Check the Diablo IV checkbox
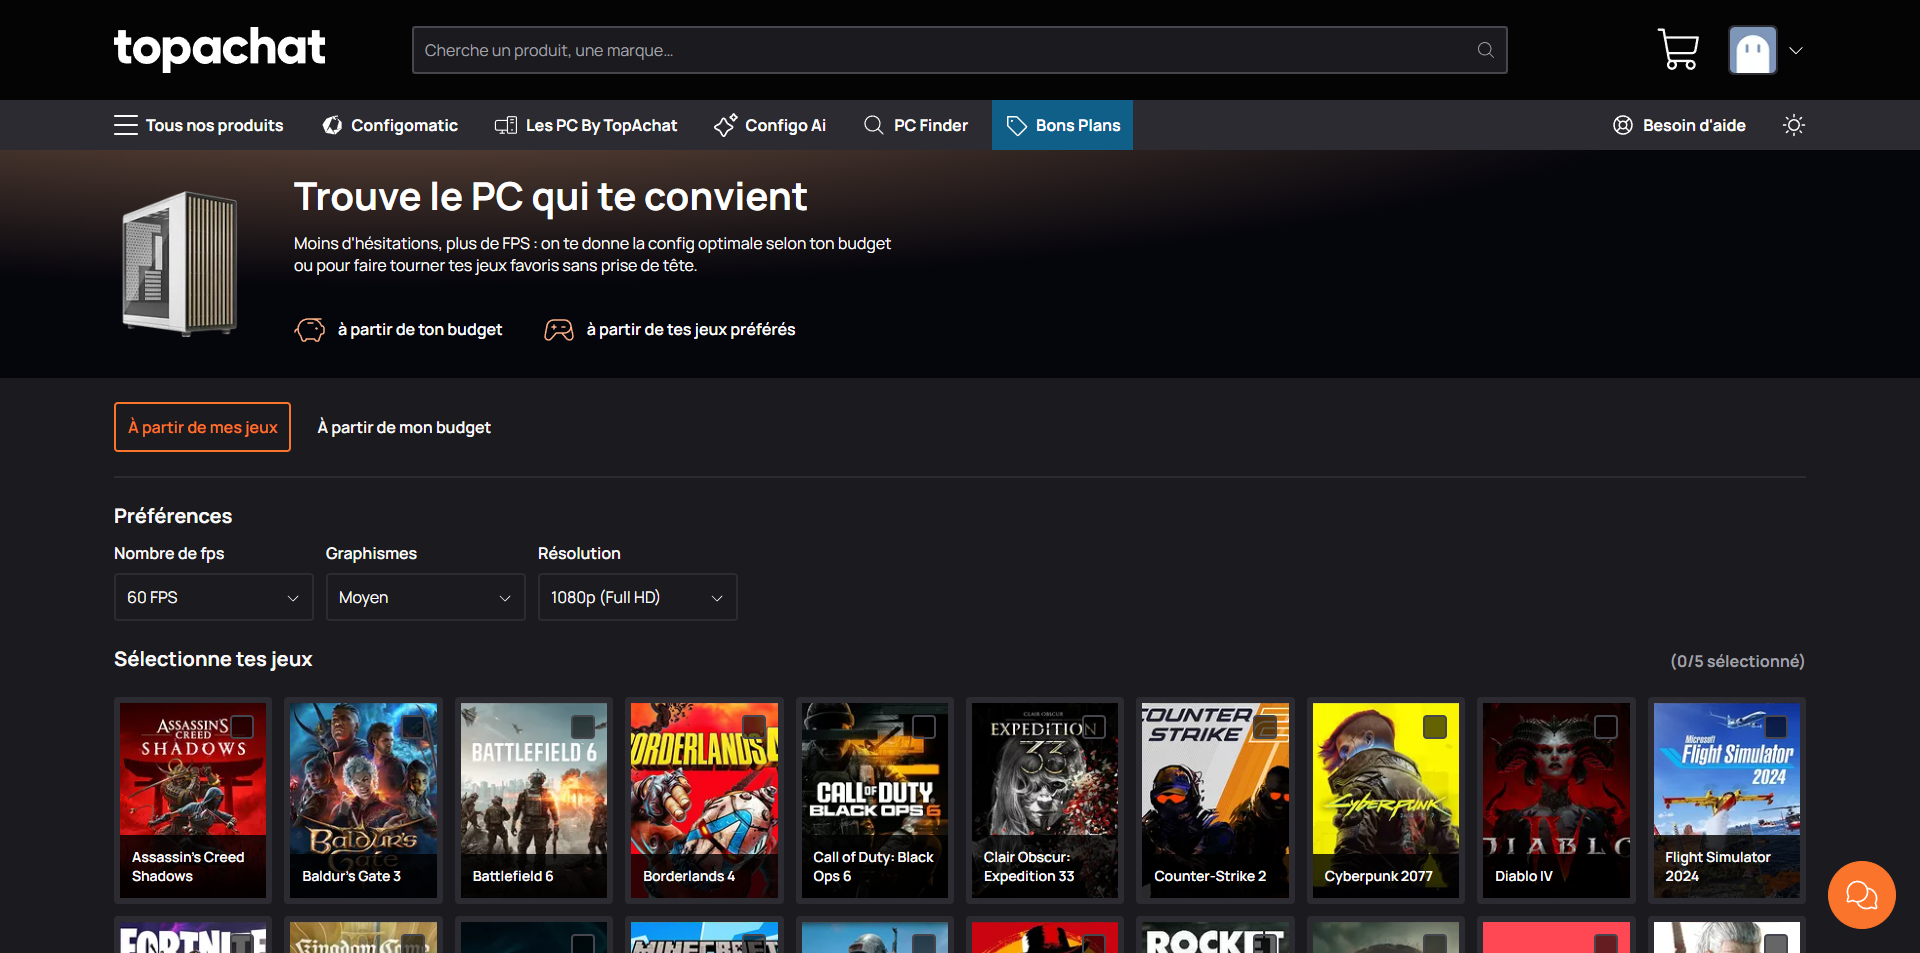 click(x=1606, y=727)
